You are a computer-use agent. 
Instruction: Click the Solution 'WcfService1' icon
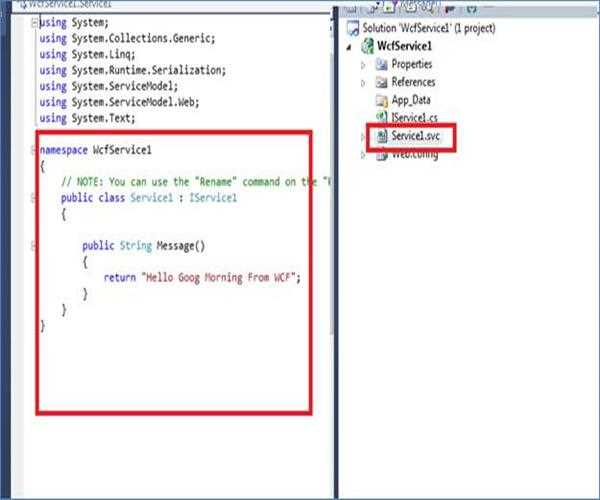(x=352, y=29)
